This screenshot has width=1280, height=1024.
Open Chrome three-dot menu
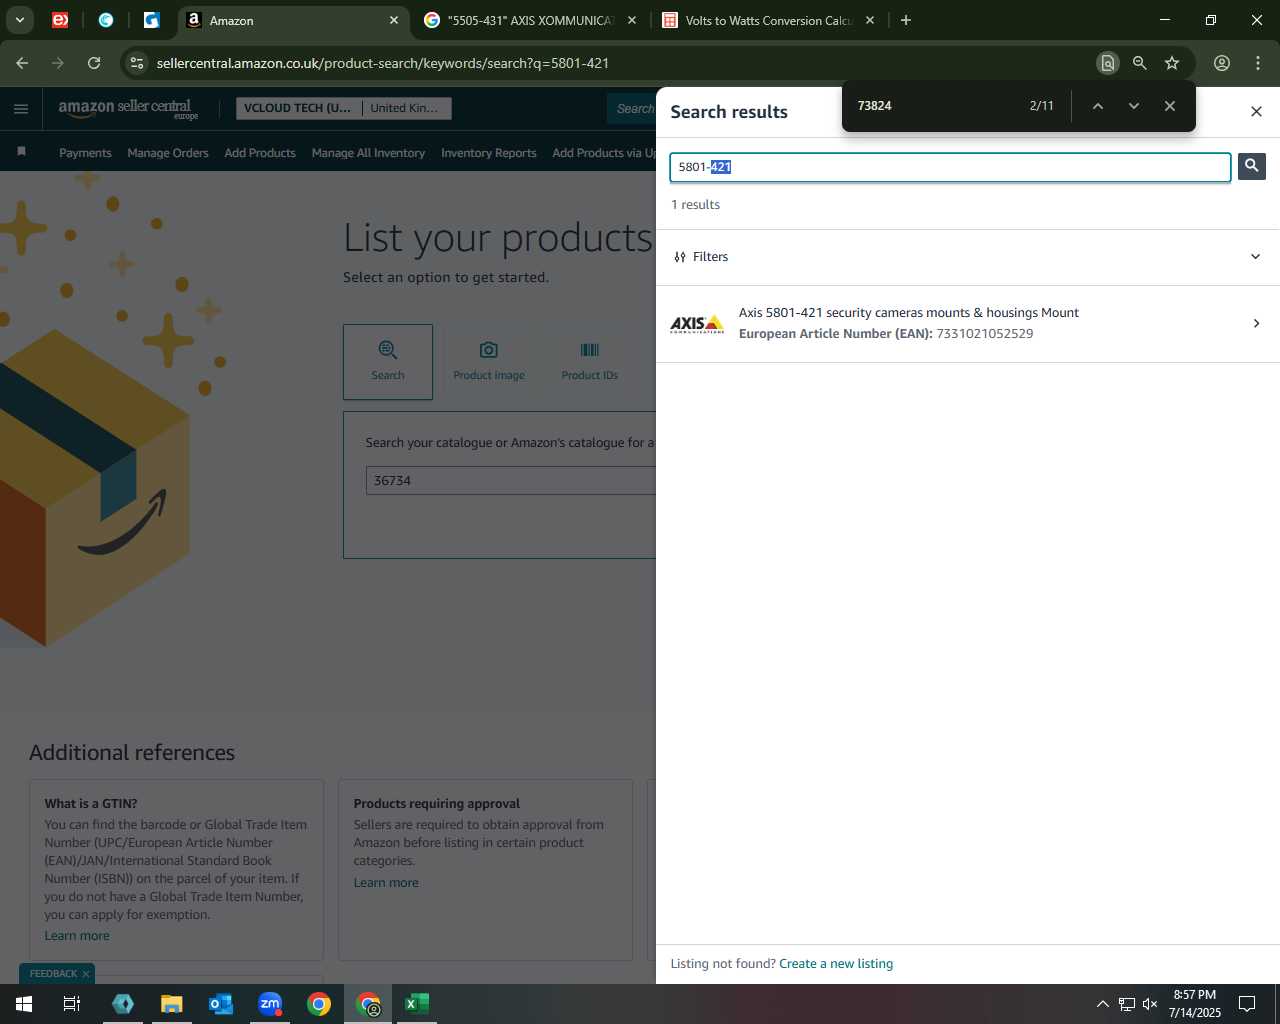[1258, 63]
